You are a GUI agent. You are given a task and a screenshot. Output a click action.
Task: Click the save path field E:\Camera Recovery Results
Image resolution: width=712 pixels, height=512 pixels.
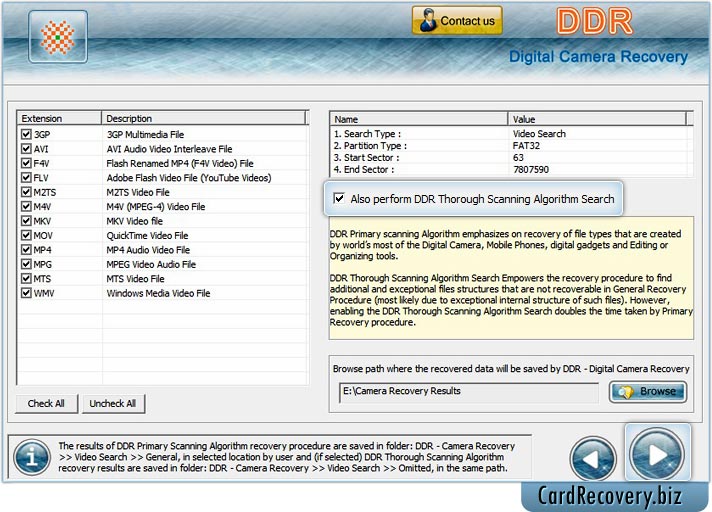pos(469,392)
